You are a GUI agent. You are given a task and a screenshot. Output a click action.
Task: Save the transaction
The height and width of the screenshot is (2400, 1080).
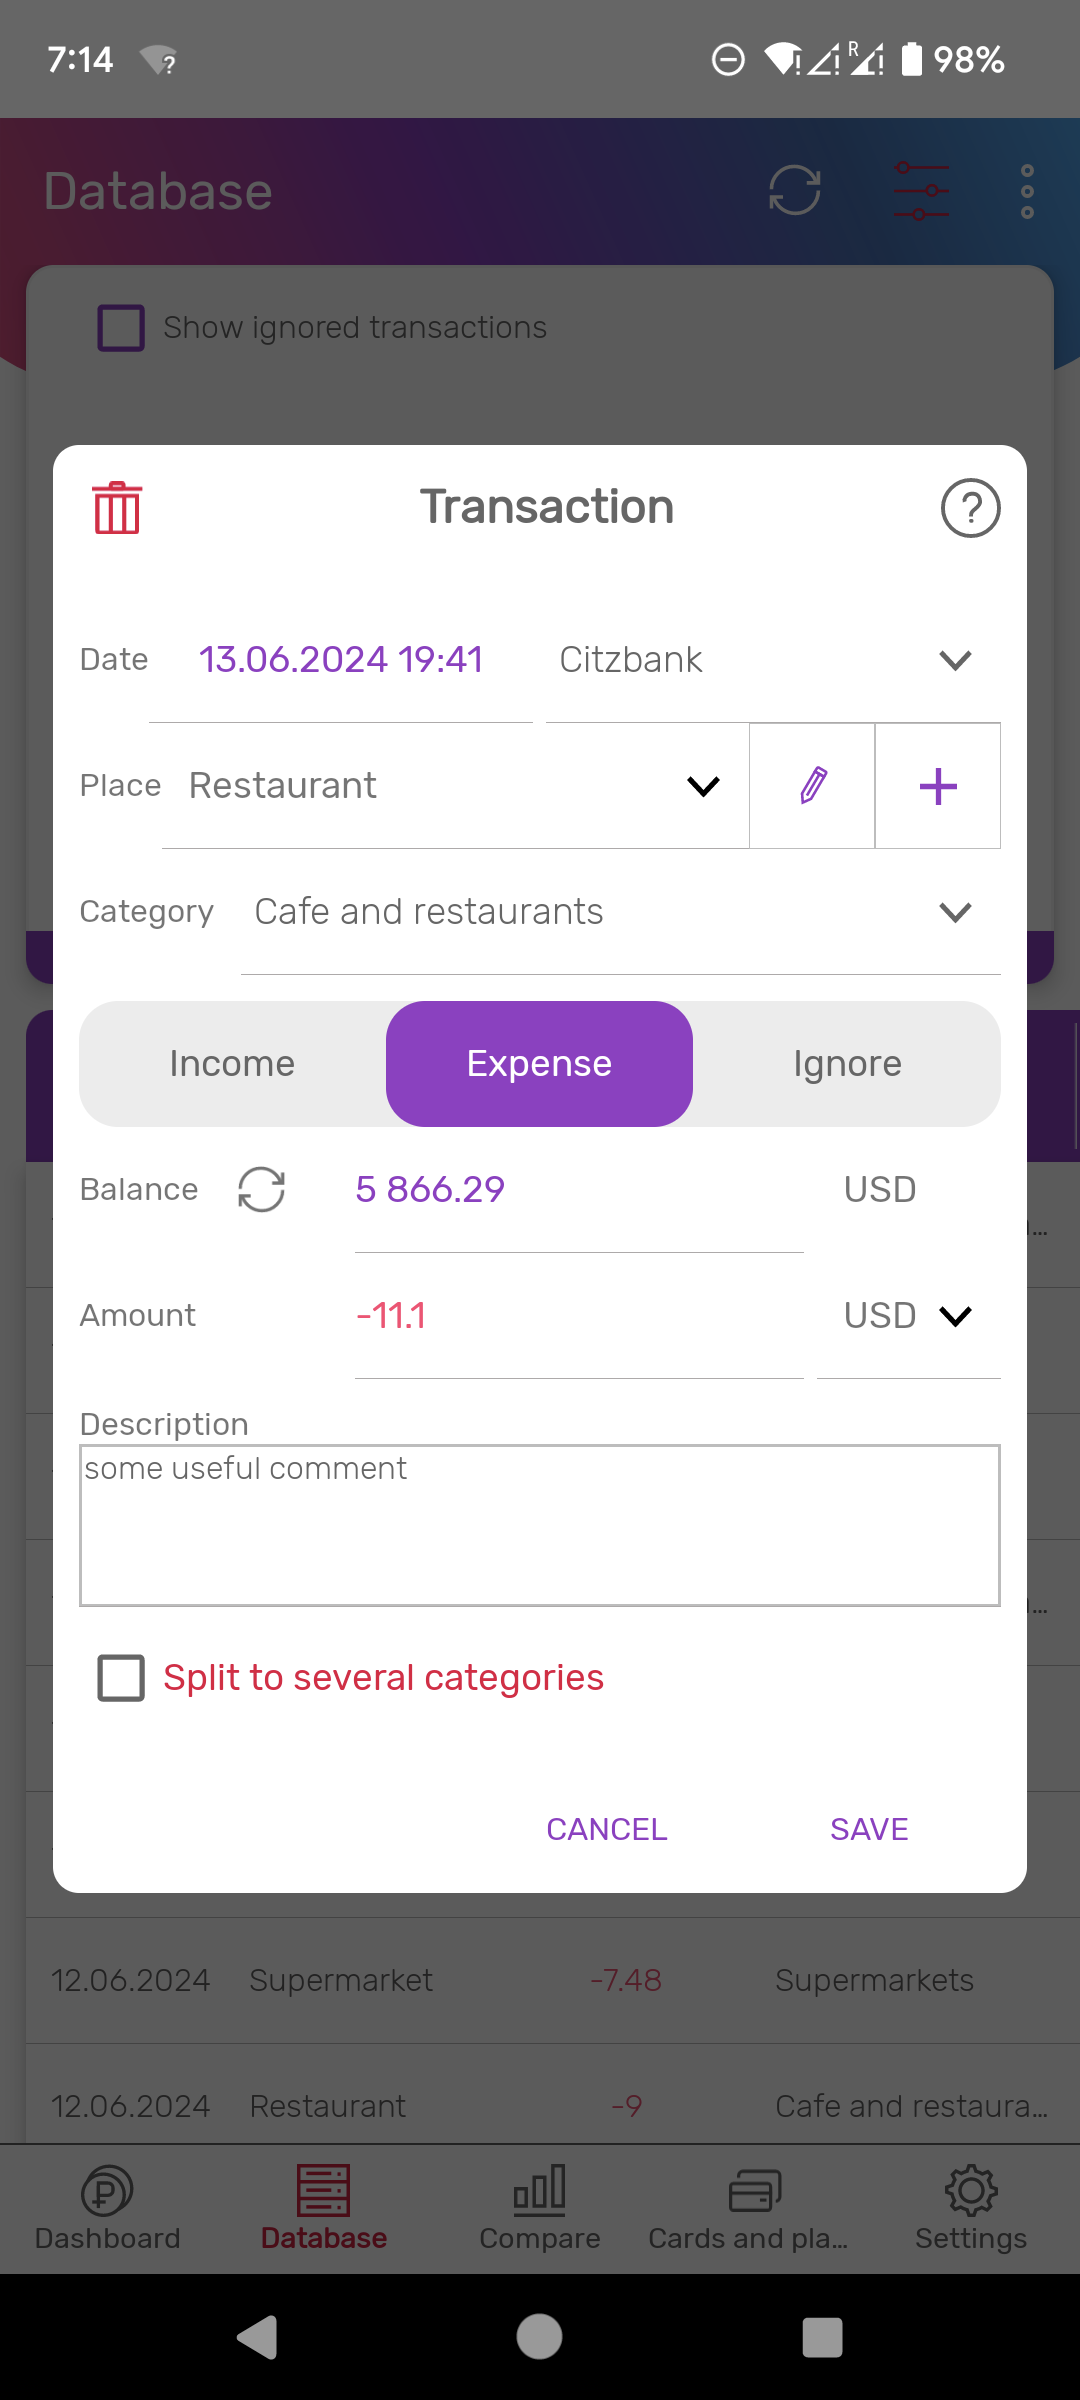click(x=869, y=1829)
